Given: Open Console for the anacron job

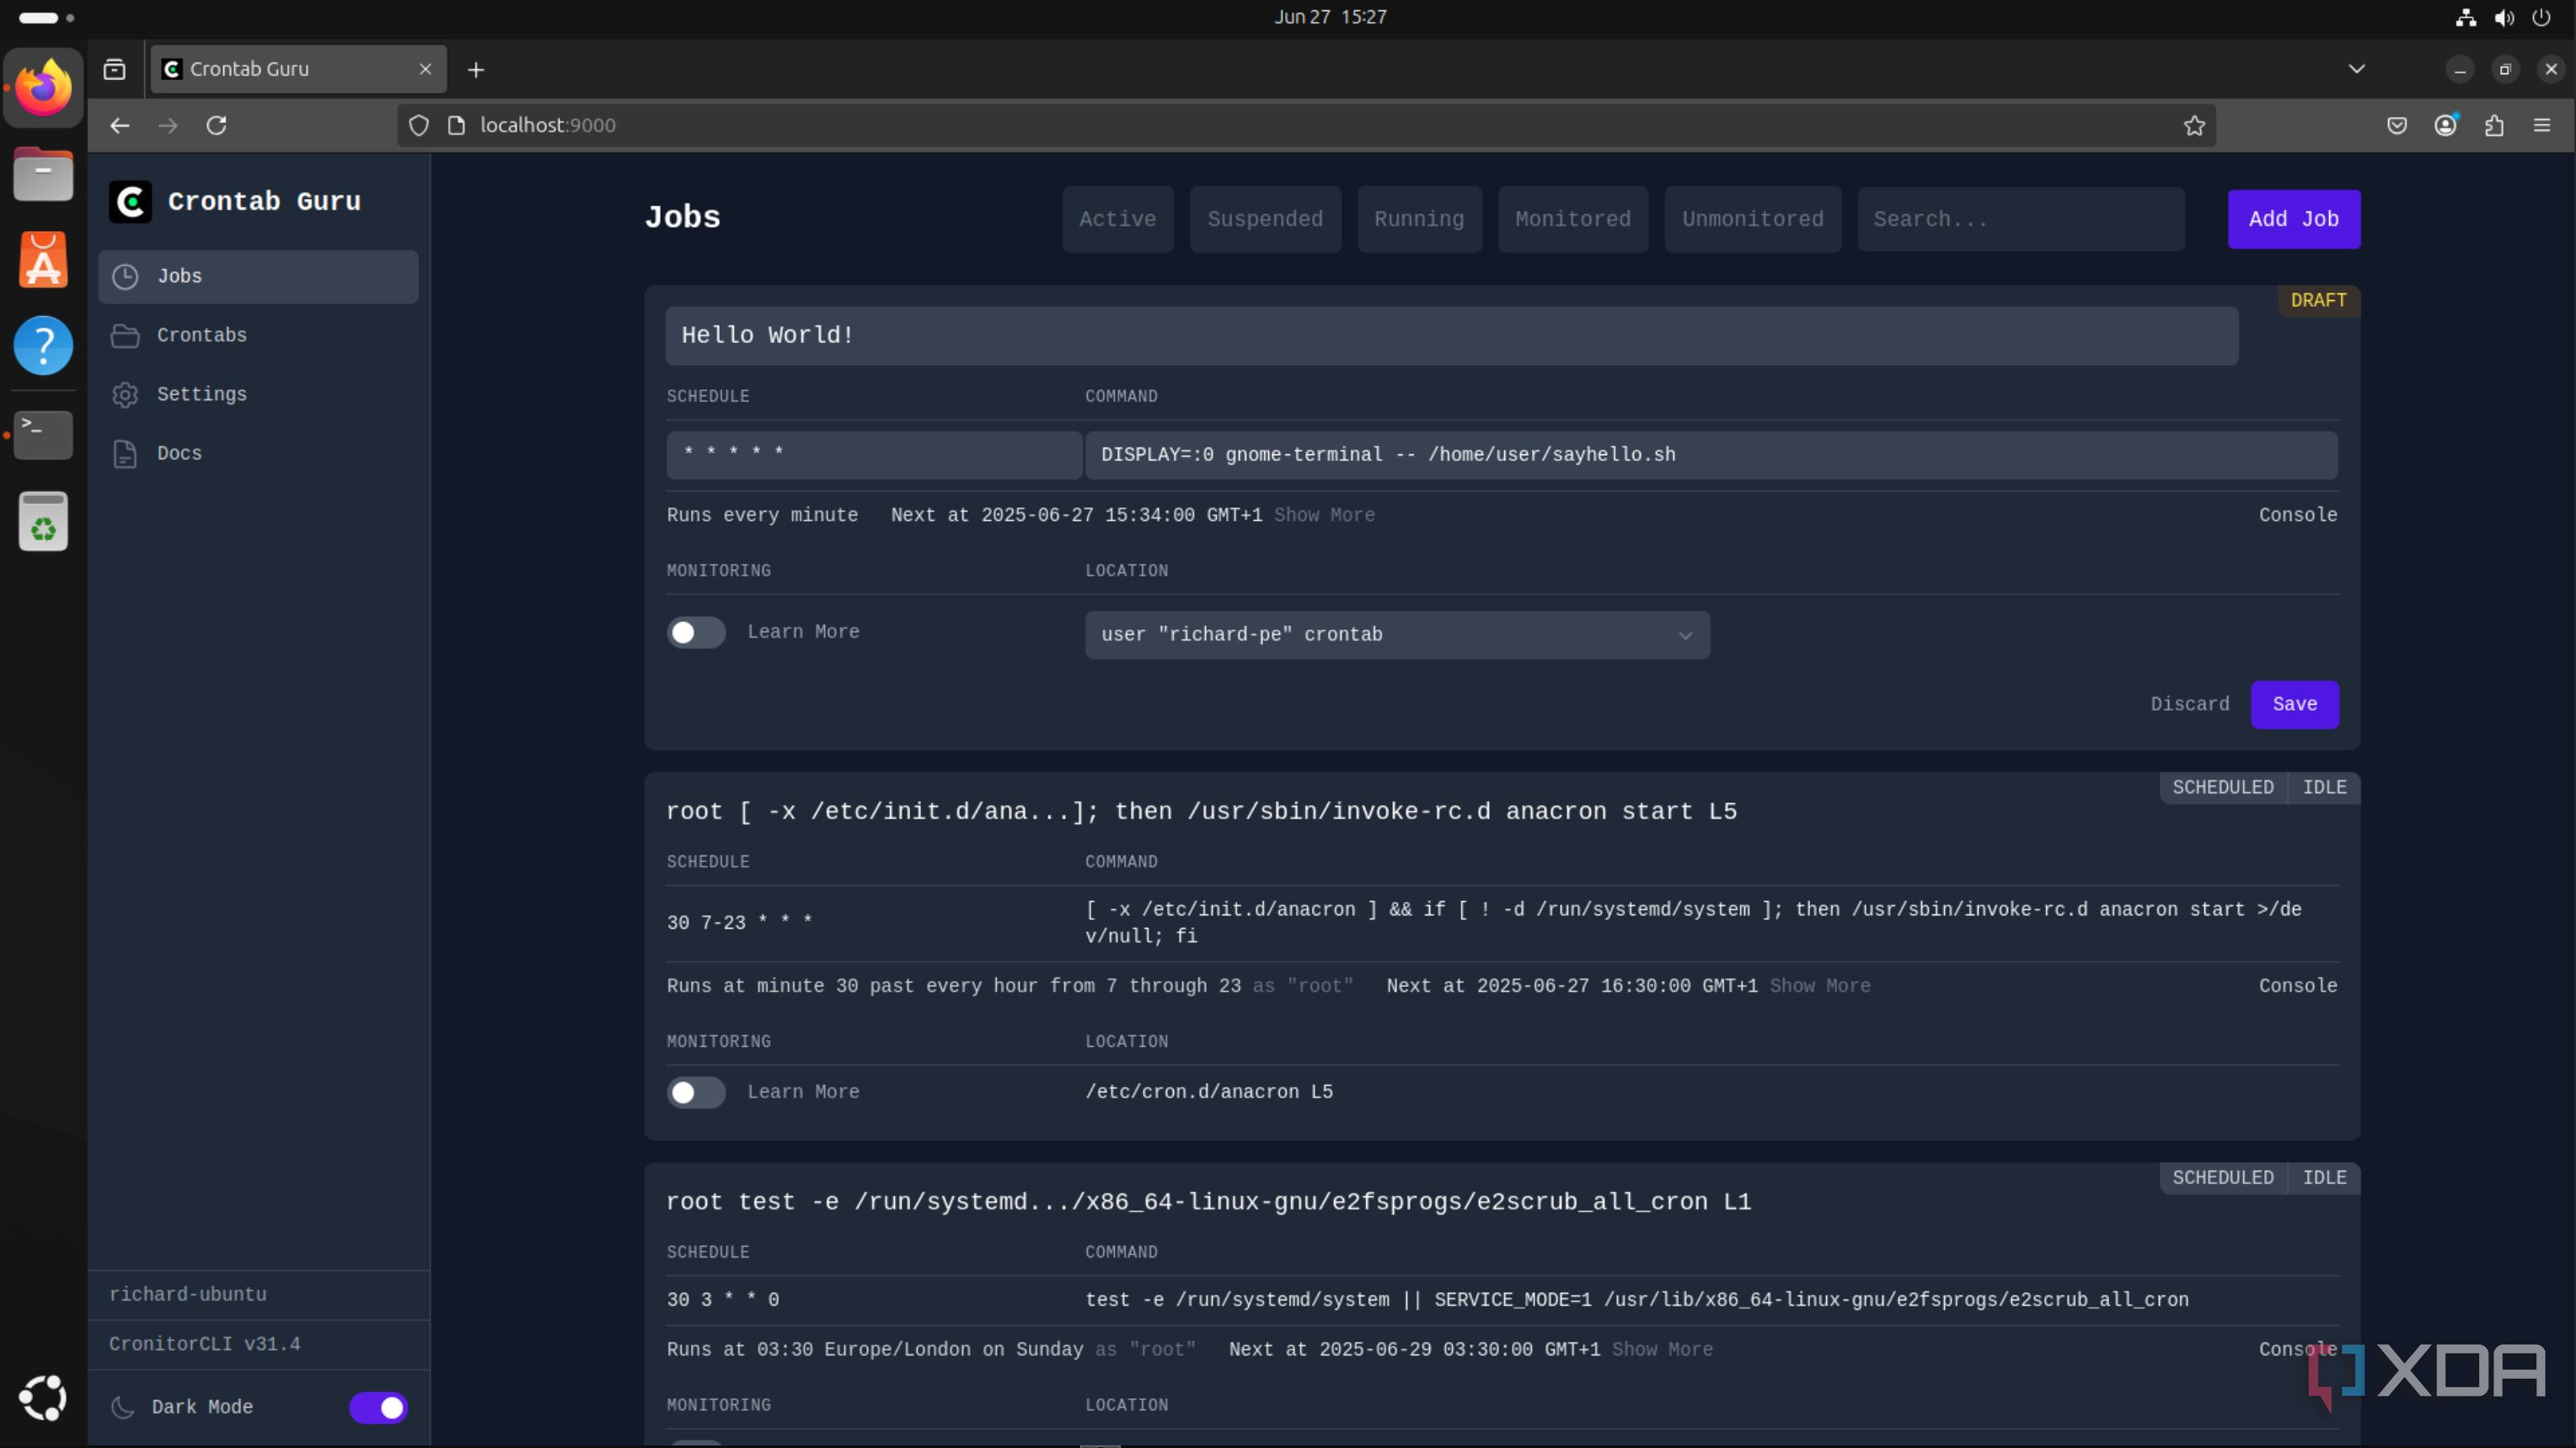Looking at the screenshot, I should (x=2297, y=986).
